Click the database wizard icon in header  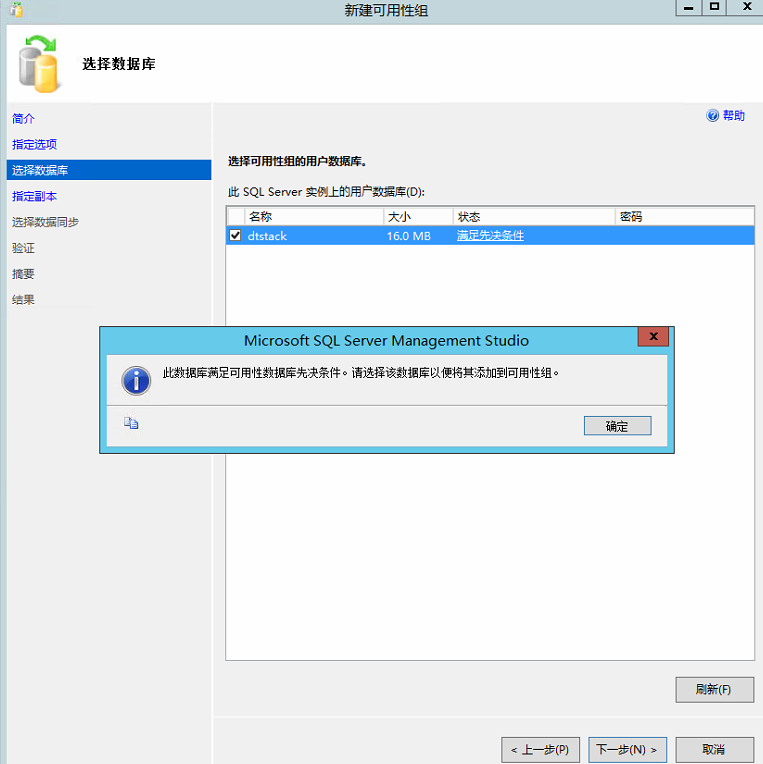pyautogui.click(x=39, y=64)
